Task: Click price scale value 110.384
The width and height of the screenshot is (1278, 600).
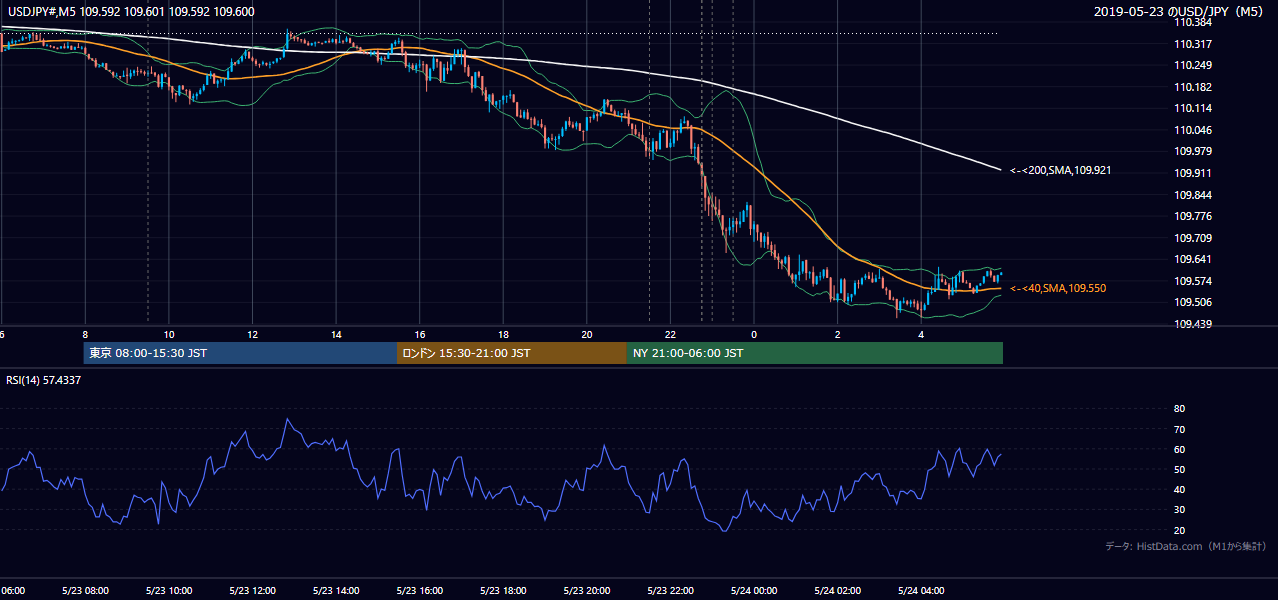Action: click(1193, 22)
